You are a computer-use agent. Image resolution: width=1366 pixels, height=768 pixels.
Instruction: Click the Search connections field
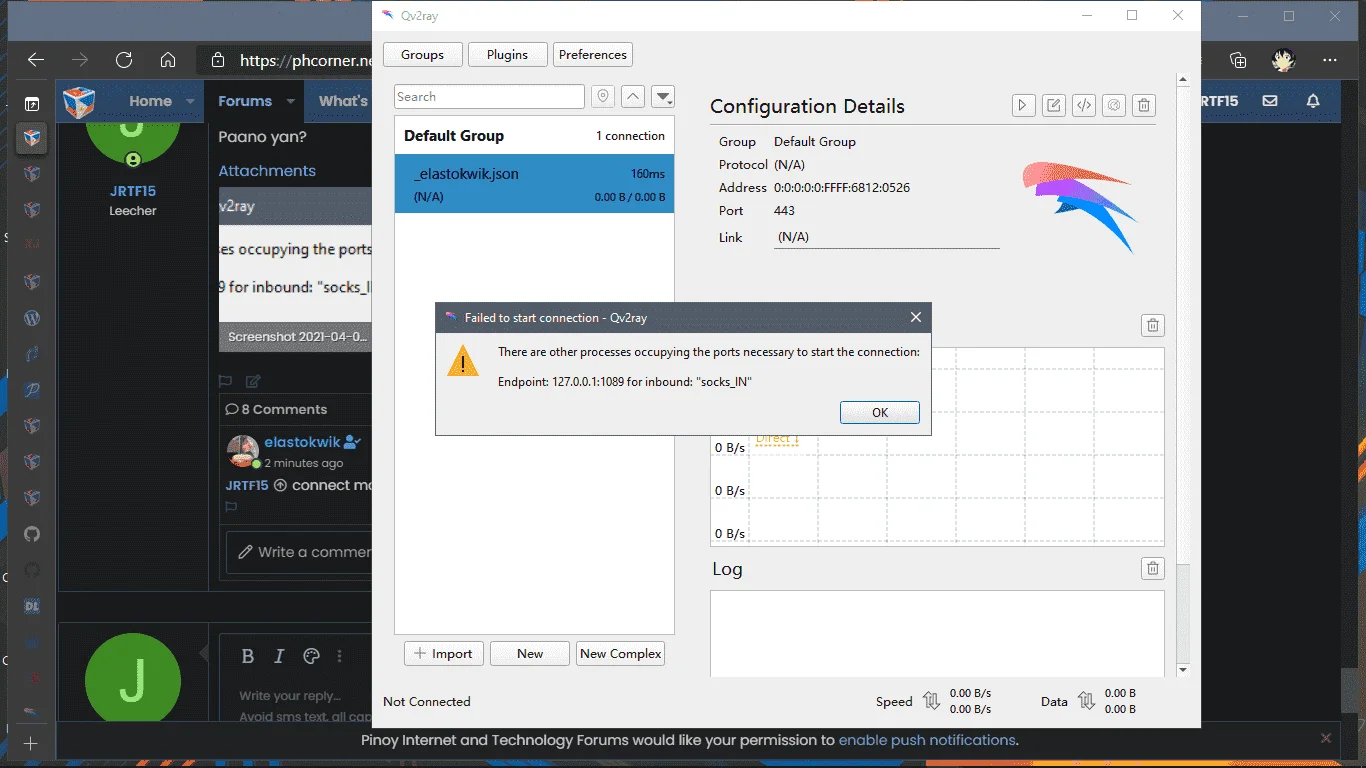[x=489, y=97]
